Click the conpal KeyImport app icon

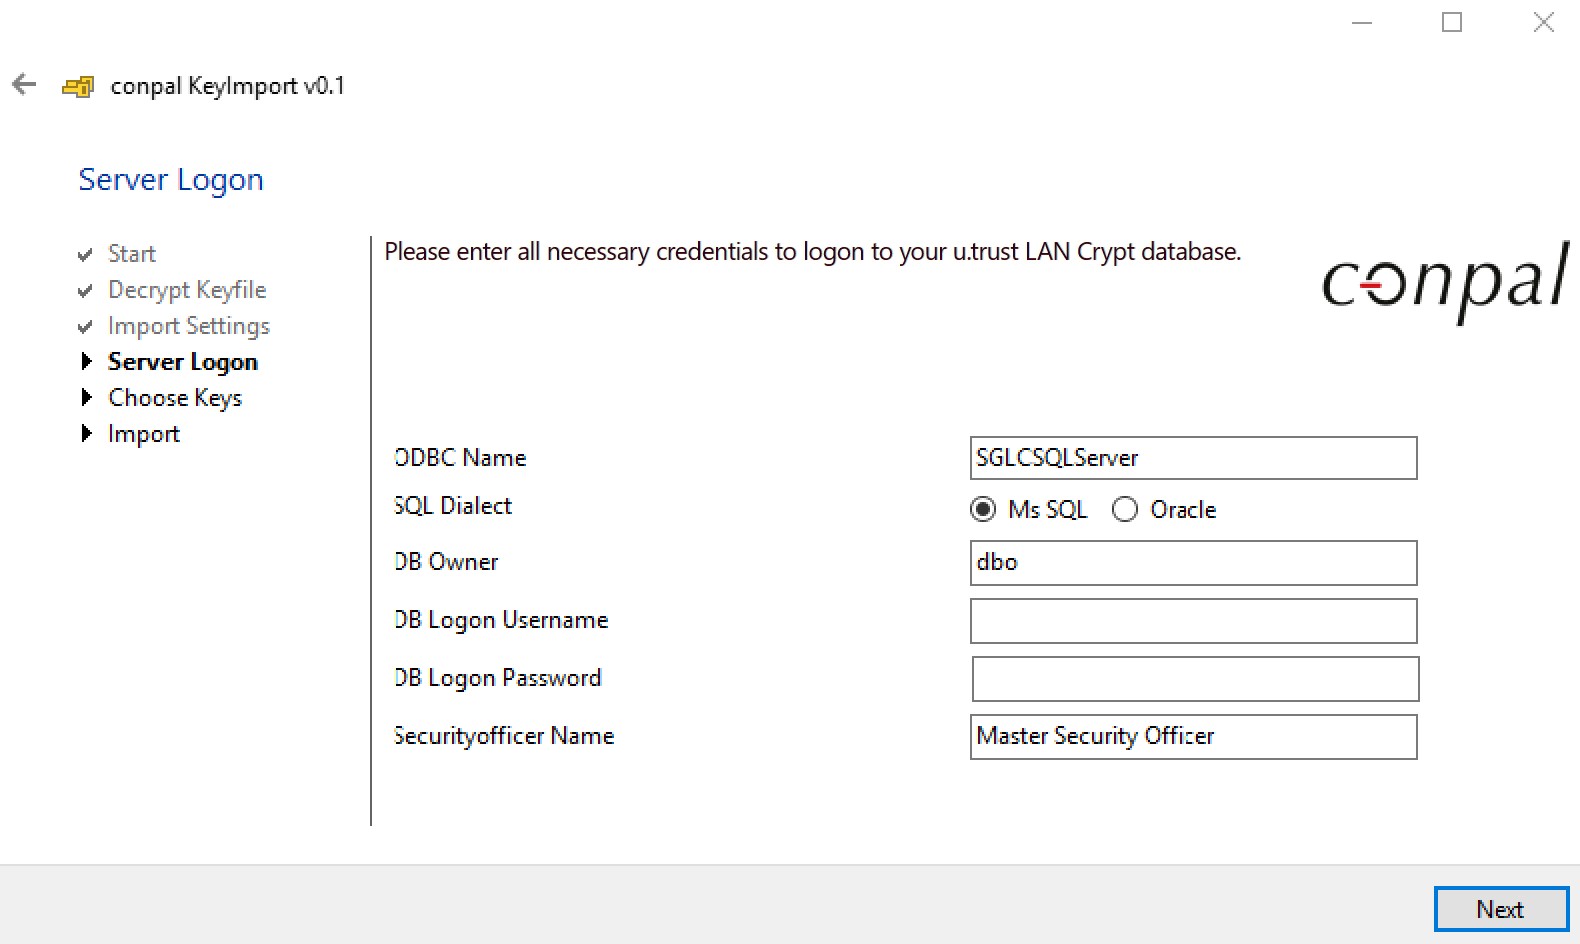click(78, 87)
